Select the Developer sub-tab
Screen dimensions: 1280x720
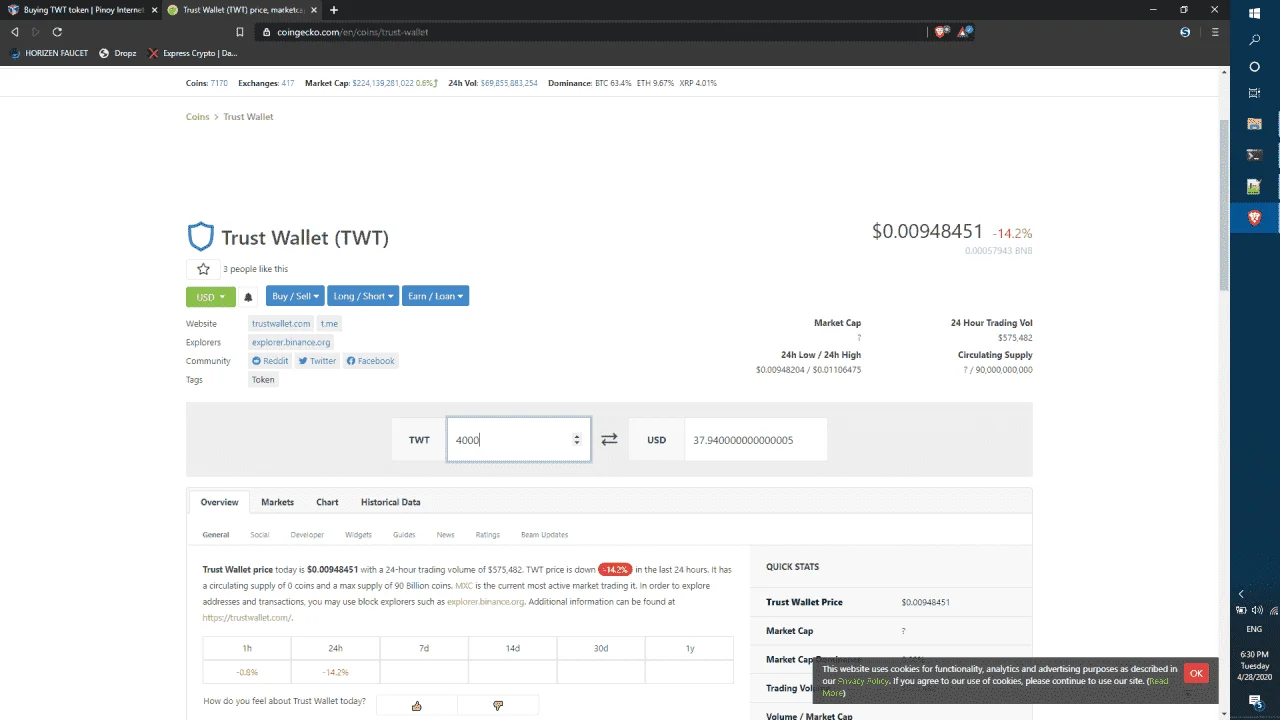[x=307, y=535]
